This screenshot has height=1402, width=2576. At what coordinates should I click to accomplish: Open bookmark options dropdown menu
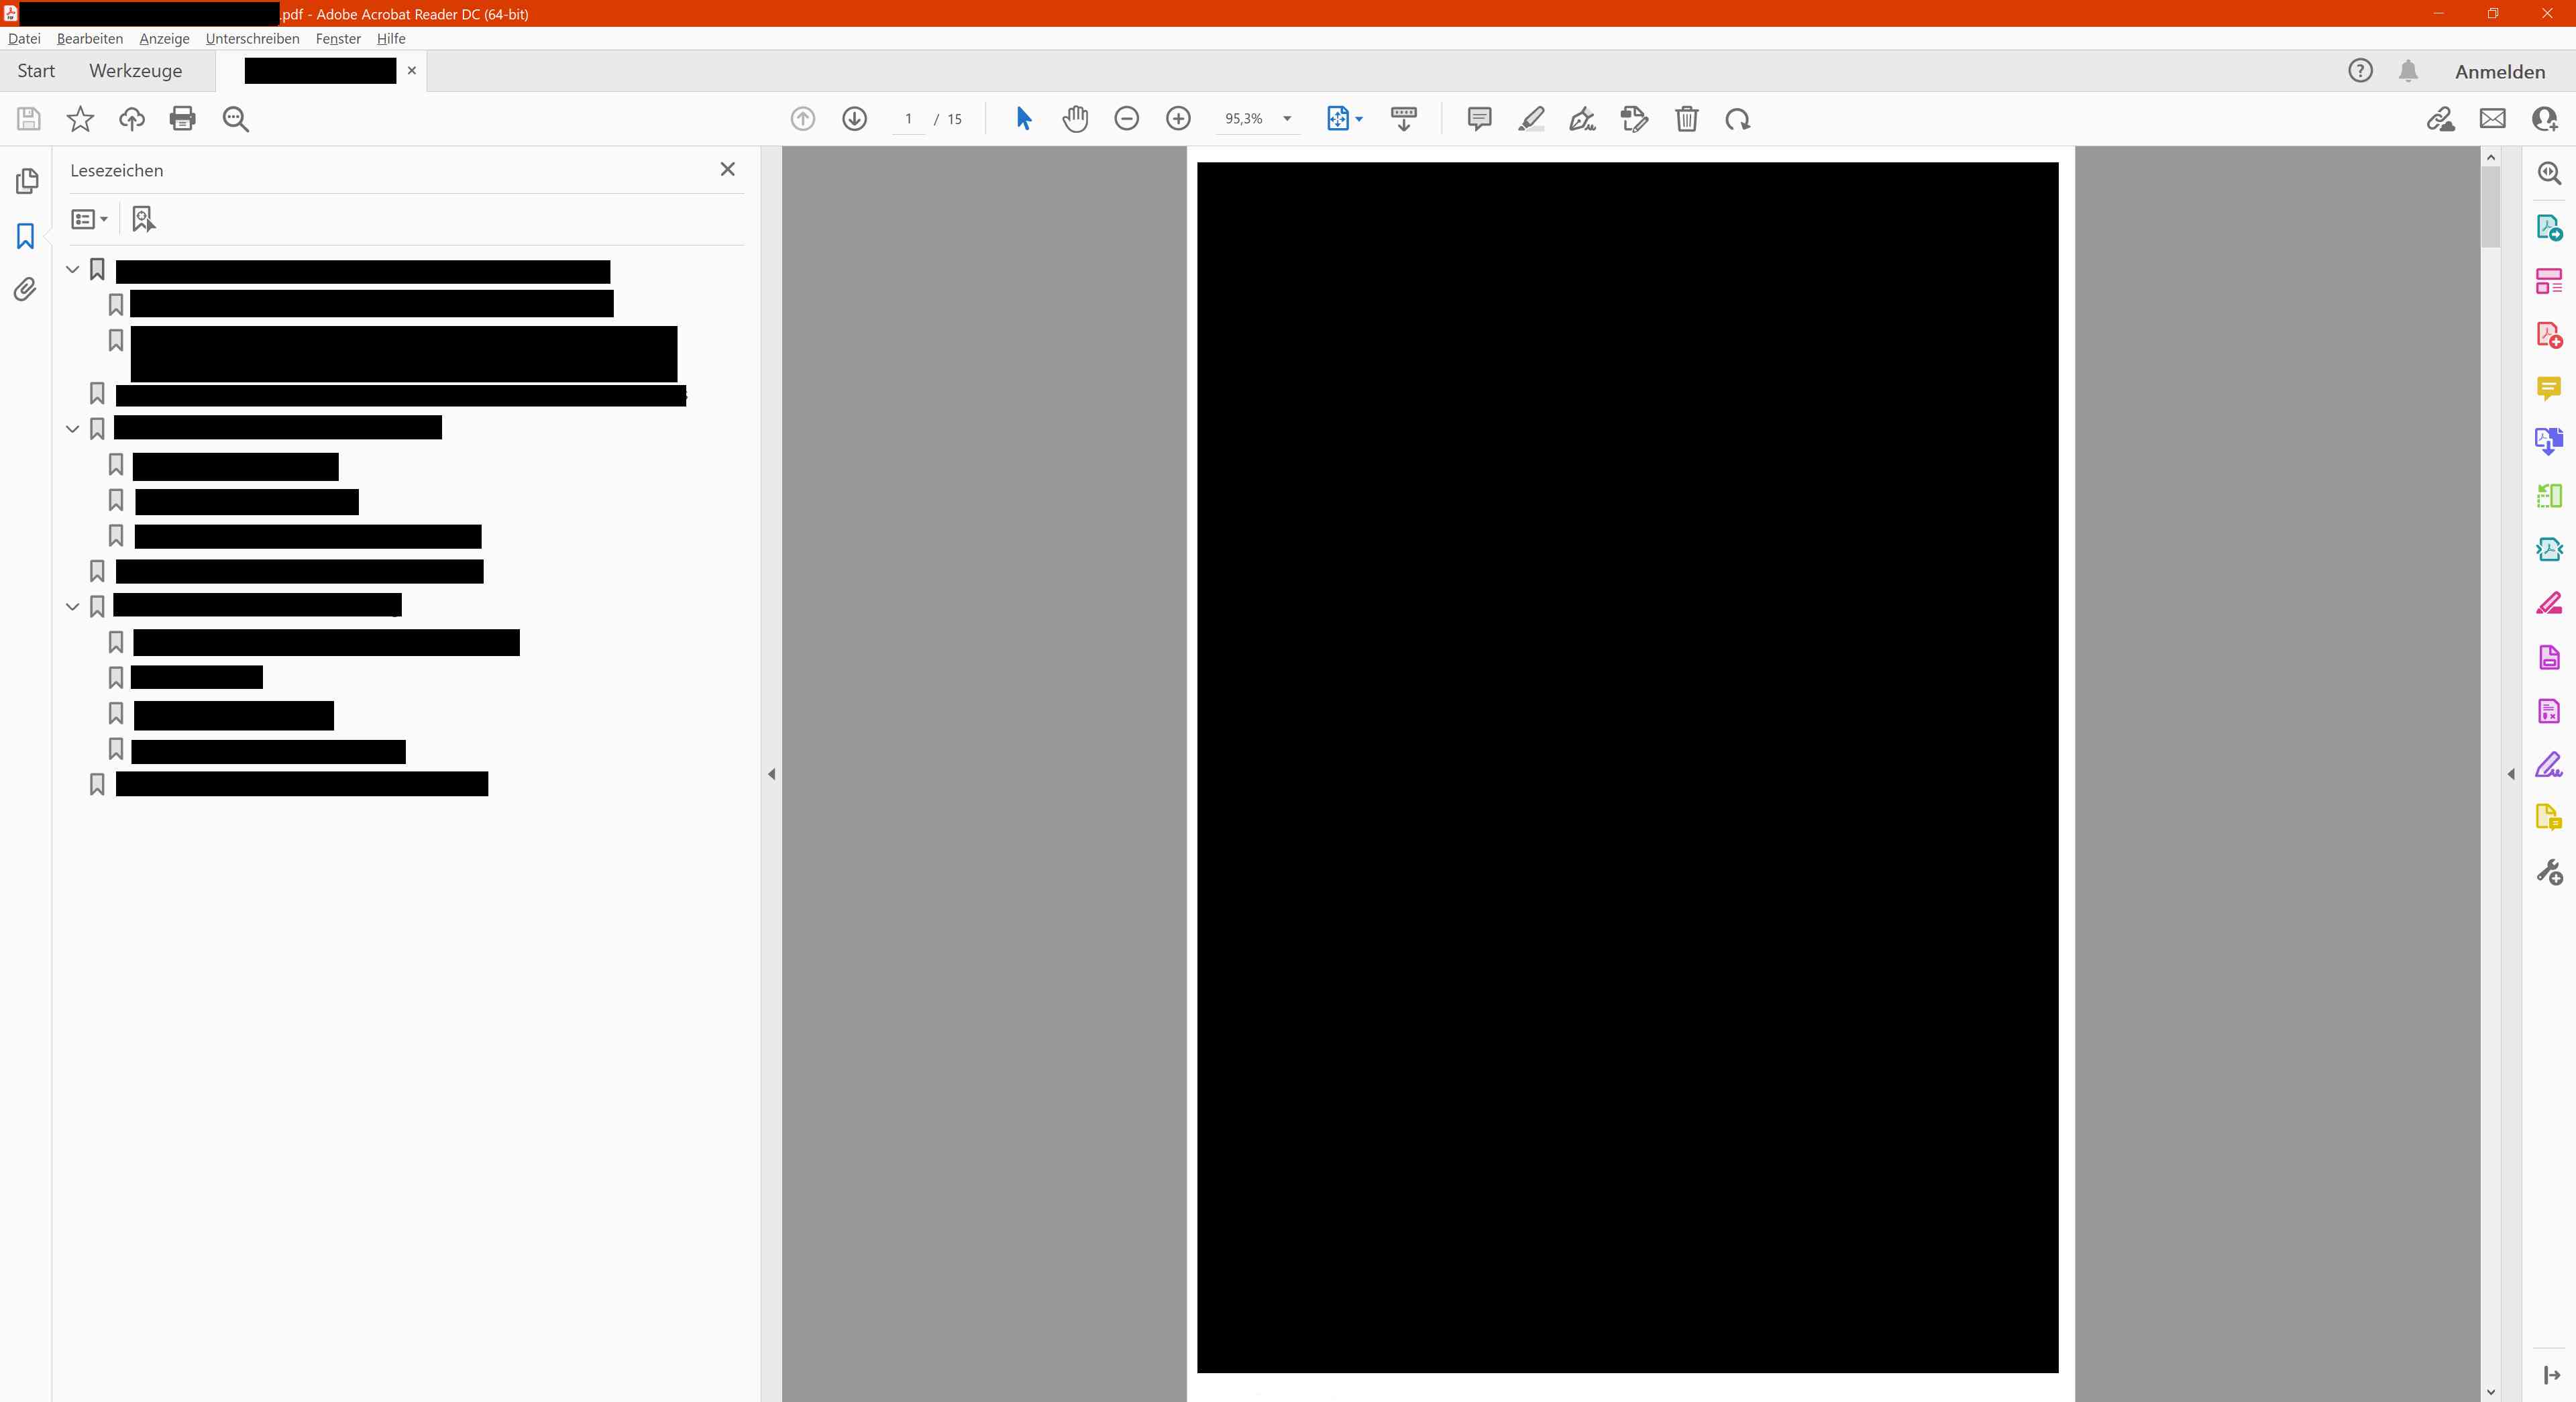pos(89,219)
